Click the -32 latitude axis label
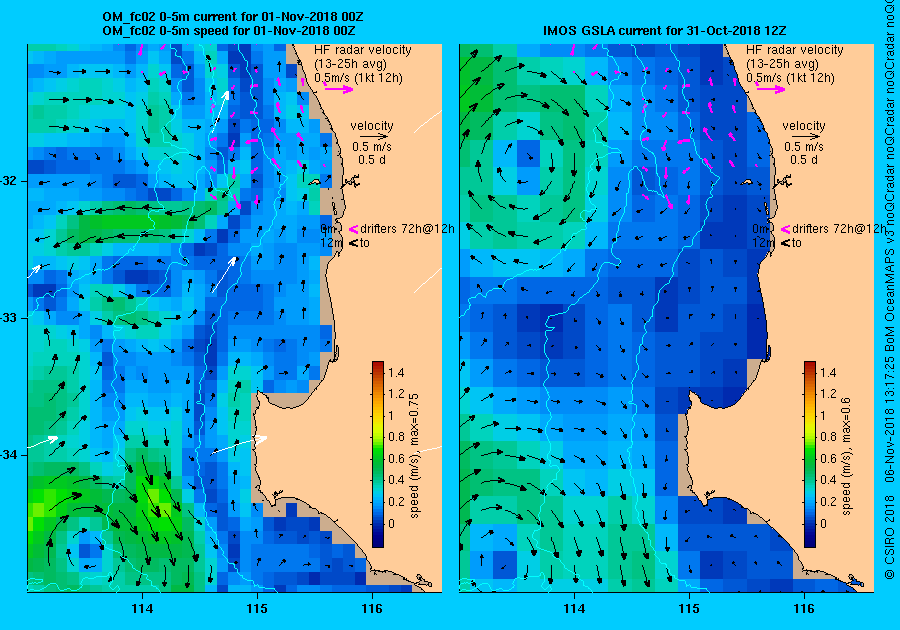 [x=10, y=181]
